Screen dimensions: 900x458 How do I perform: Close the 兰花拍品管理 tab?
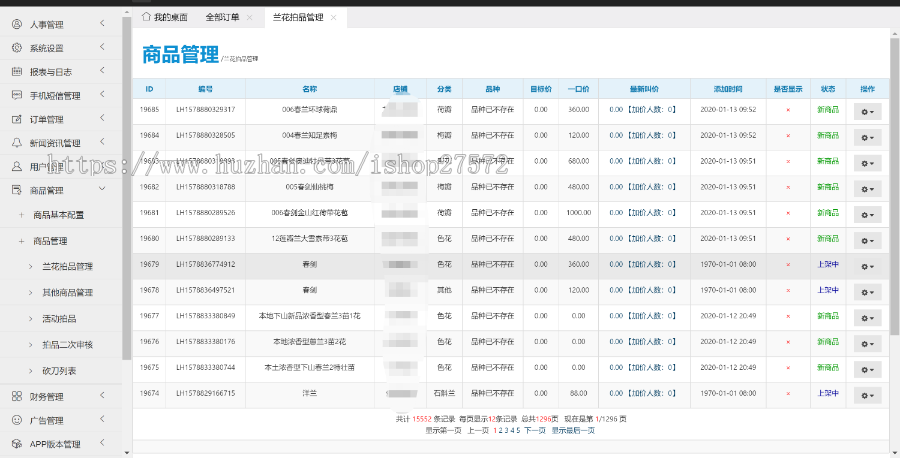(333, 17)
